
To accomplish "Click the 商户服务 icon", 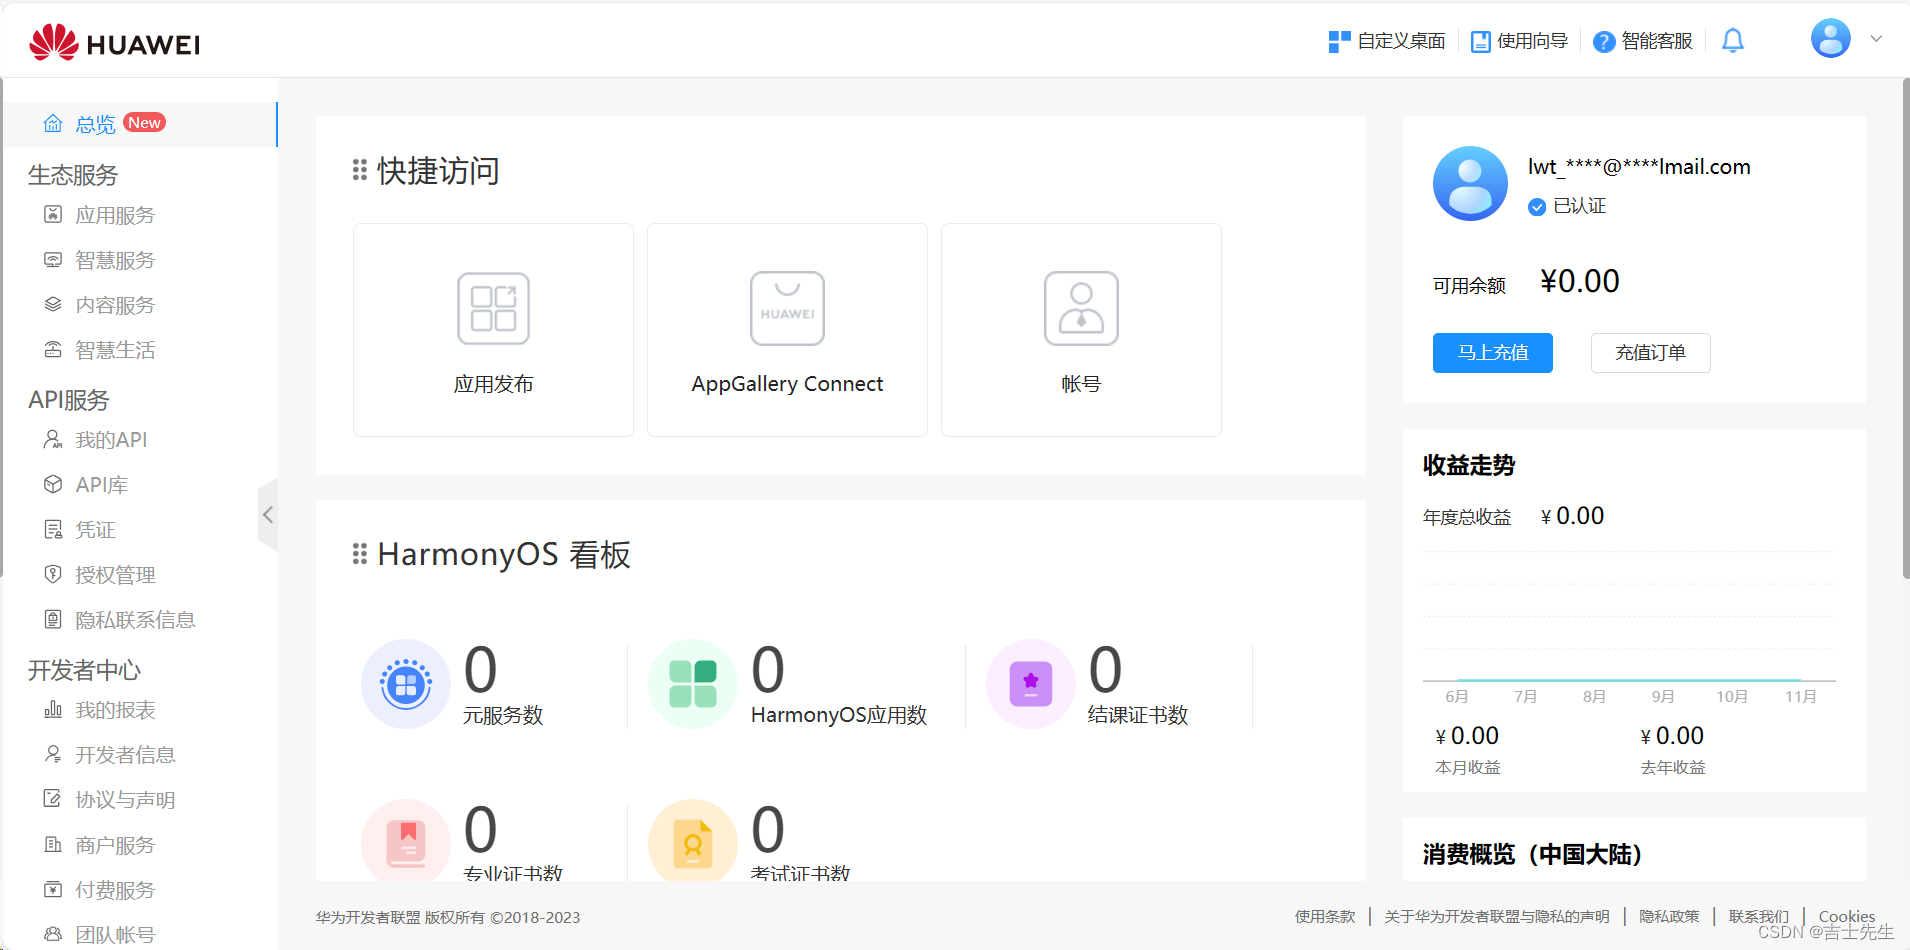I will pyautogui.click(x=53, y=844).
